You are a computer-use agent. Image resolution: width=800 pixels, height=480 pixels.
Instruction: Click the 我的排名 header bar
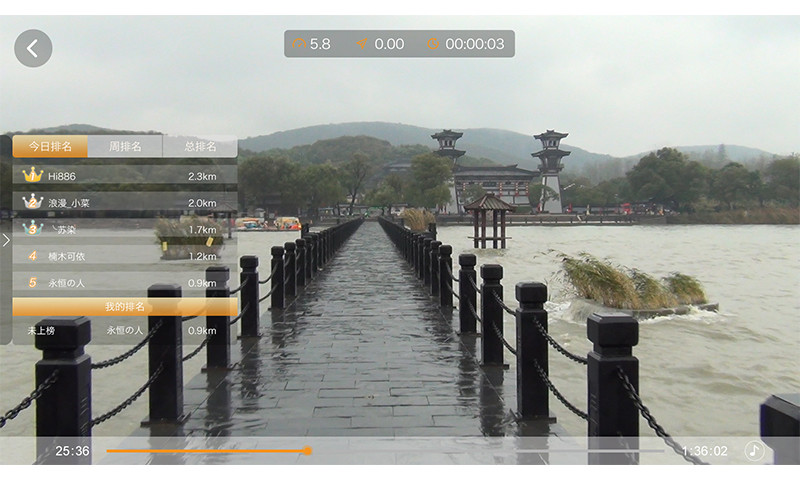tap(125, 306)
